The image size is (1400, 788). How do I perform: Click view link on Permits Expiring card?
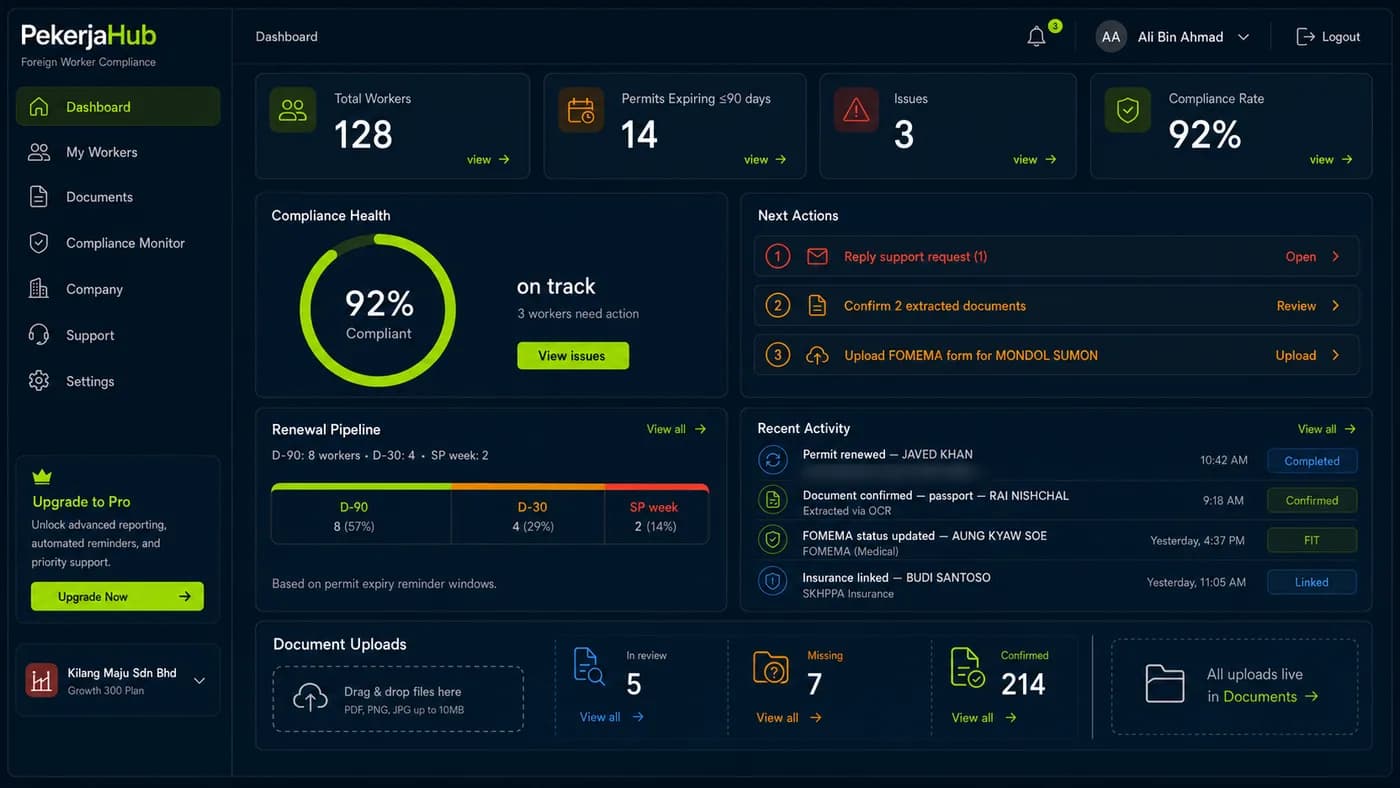(765, 159)
